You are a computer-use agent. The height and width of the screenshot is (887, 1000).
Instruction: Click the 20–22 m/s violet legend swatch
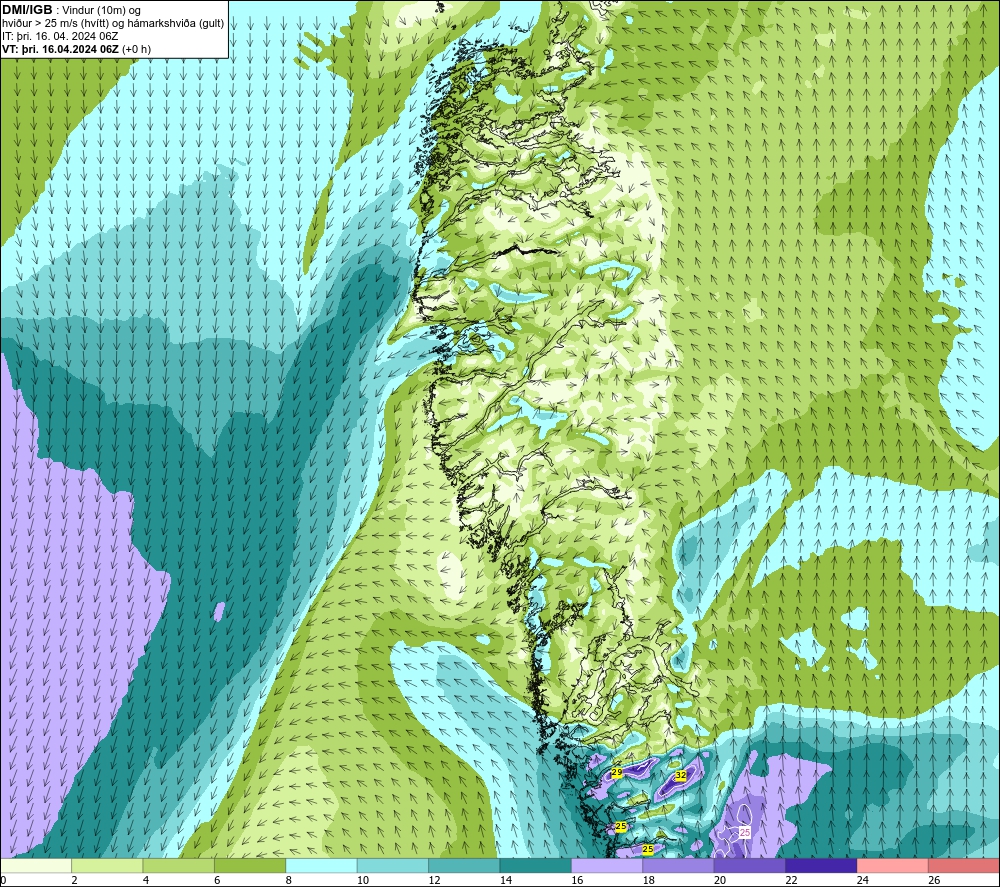click(x=750, y=866)
